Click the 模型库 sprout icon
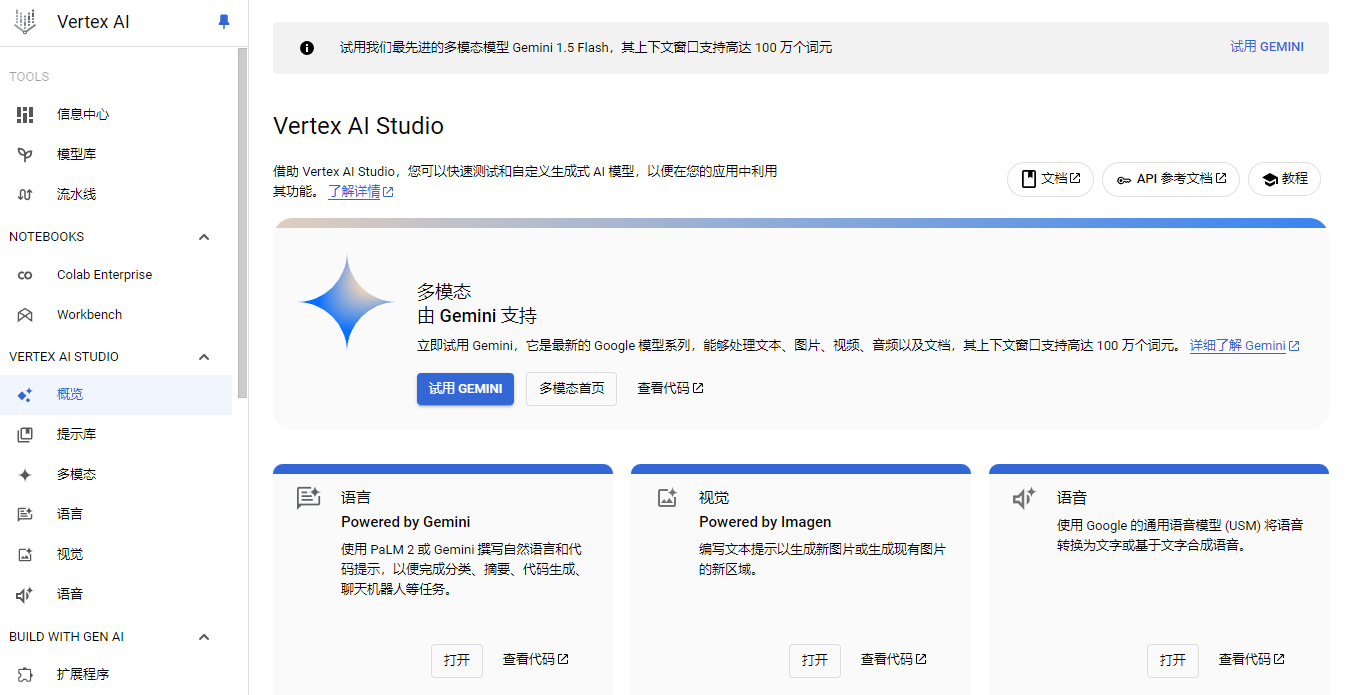The height and width of the screenshot is (695, 1357). [x=25, y=155]
